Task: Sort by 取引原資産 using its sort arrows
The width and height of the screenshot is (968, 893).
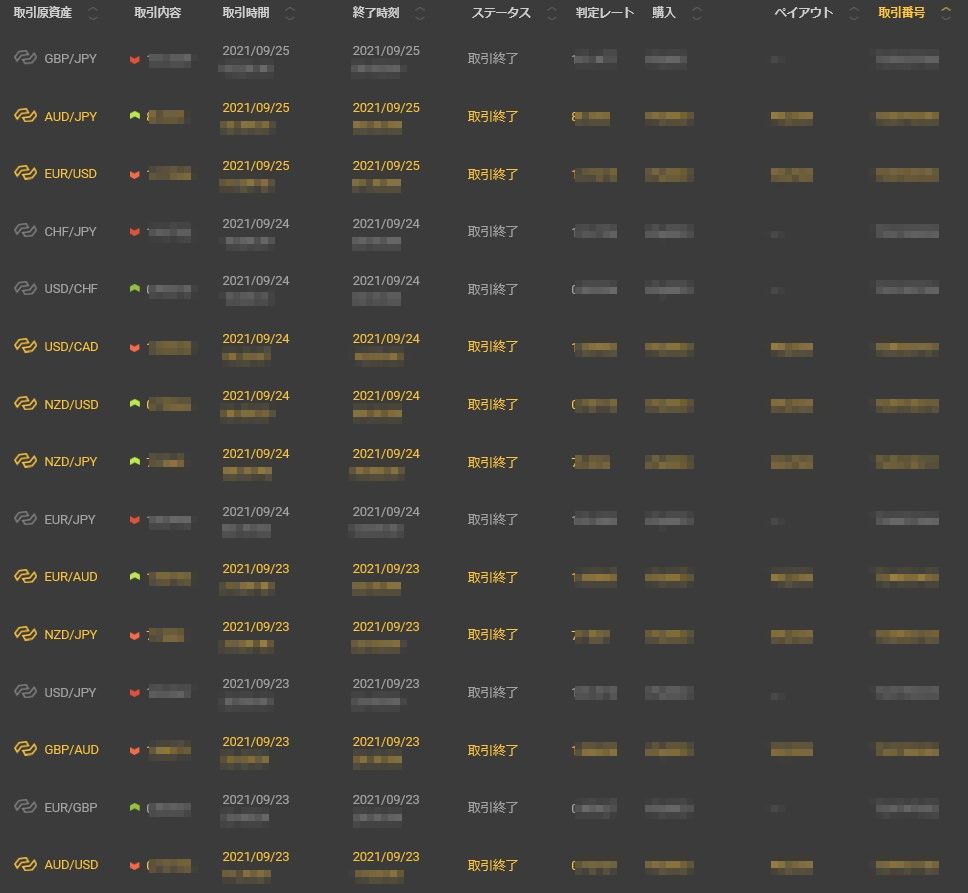Action: click(93, 14)
